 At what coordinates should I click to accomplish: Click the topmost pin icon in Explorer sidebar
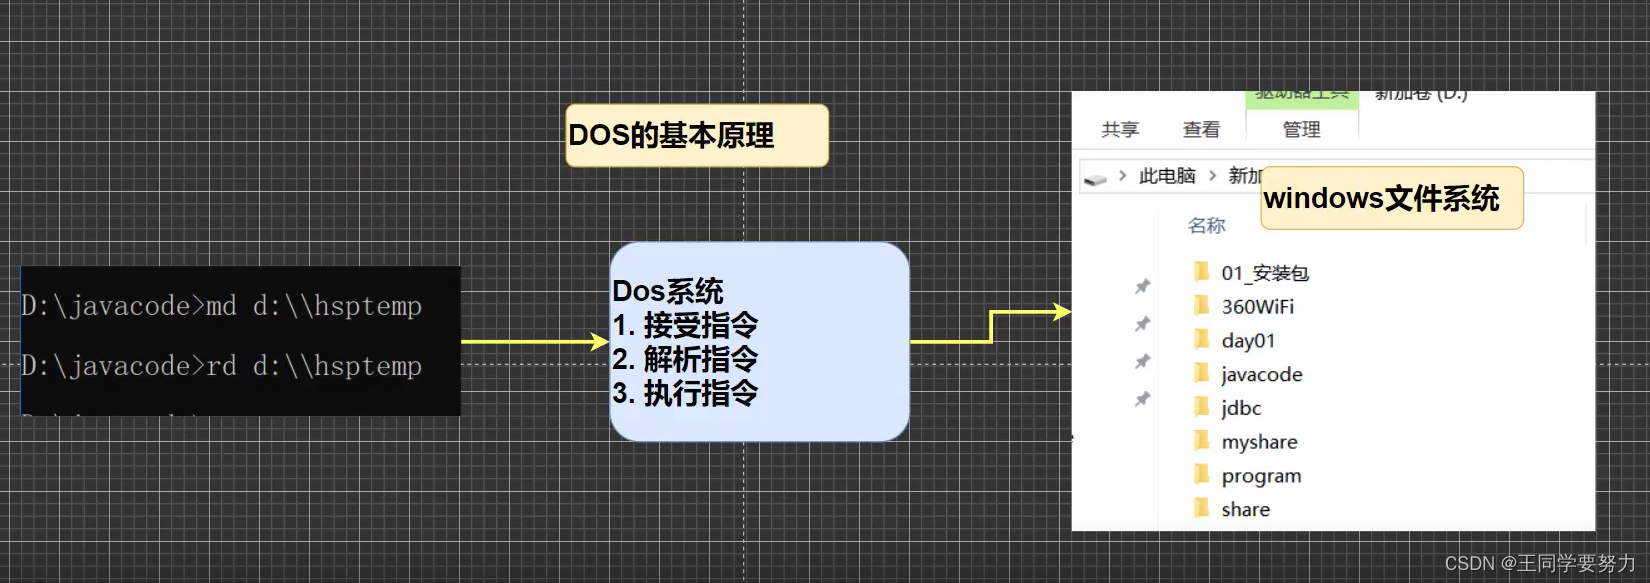pyautogui.click(x=1142, y=287)
